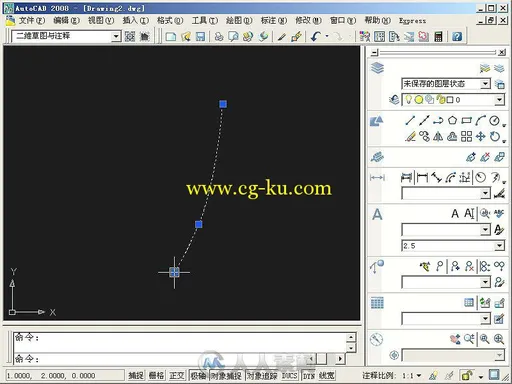Toggle 对象追踪 object tracking
This screenshot has width=512, height=384.
262,375
